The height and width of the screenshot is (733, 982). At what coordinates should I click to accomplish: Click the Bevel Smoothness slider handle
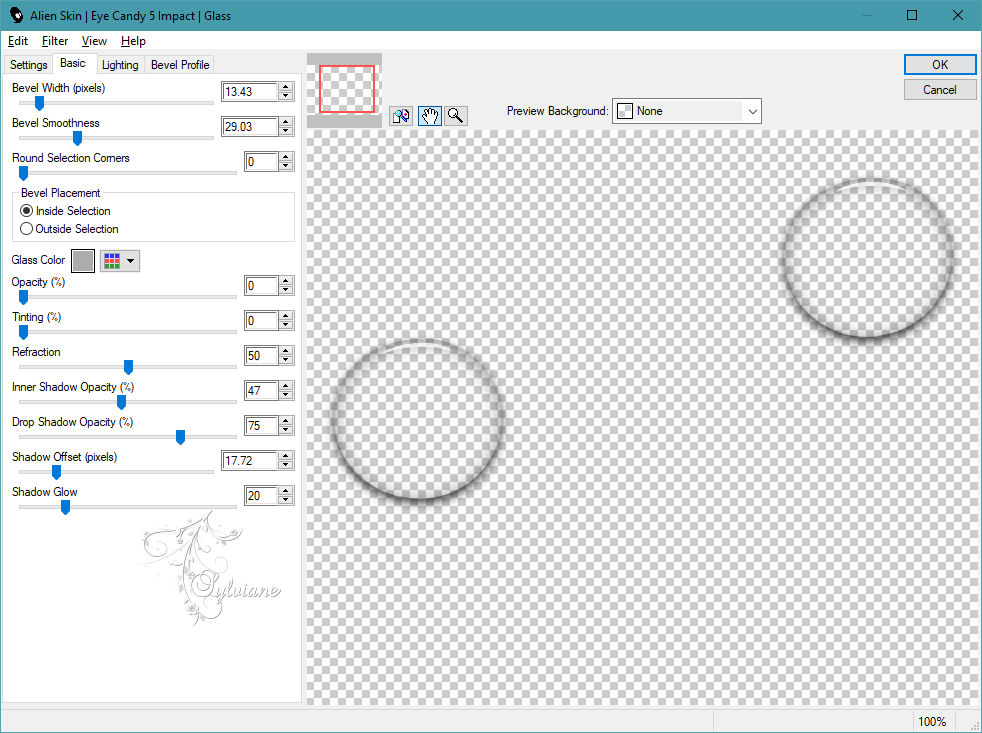(x=78, y=138)
